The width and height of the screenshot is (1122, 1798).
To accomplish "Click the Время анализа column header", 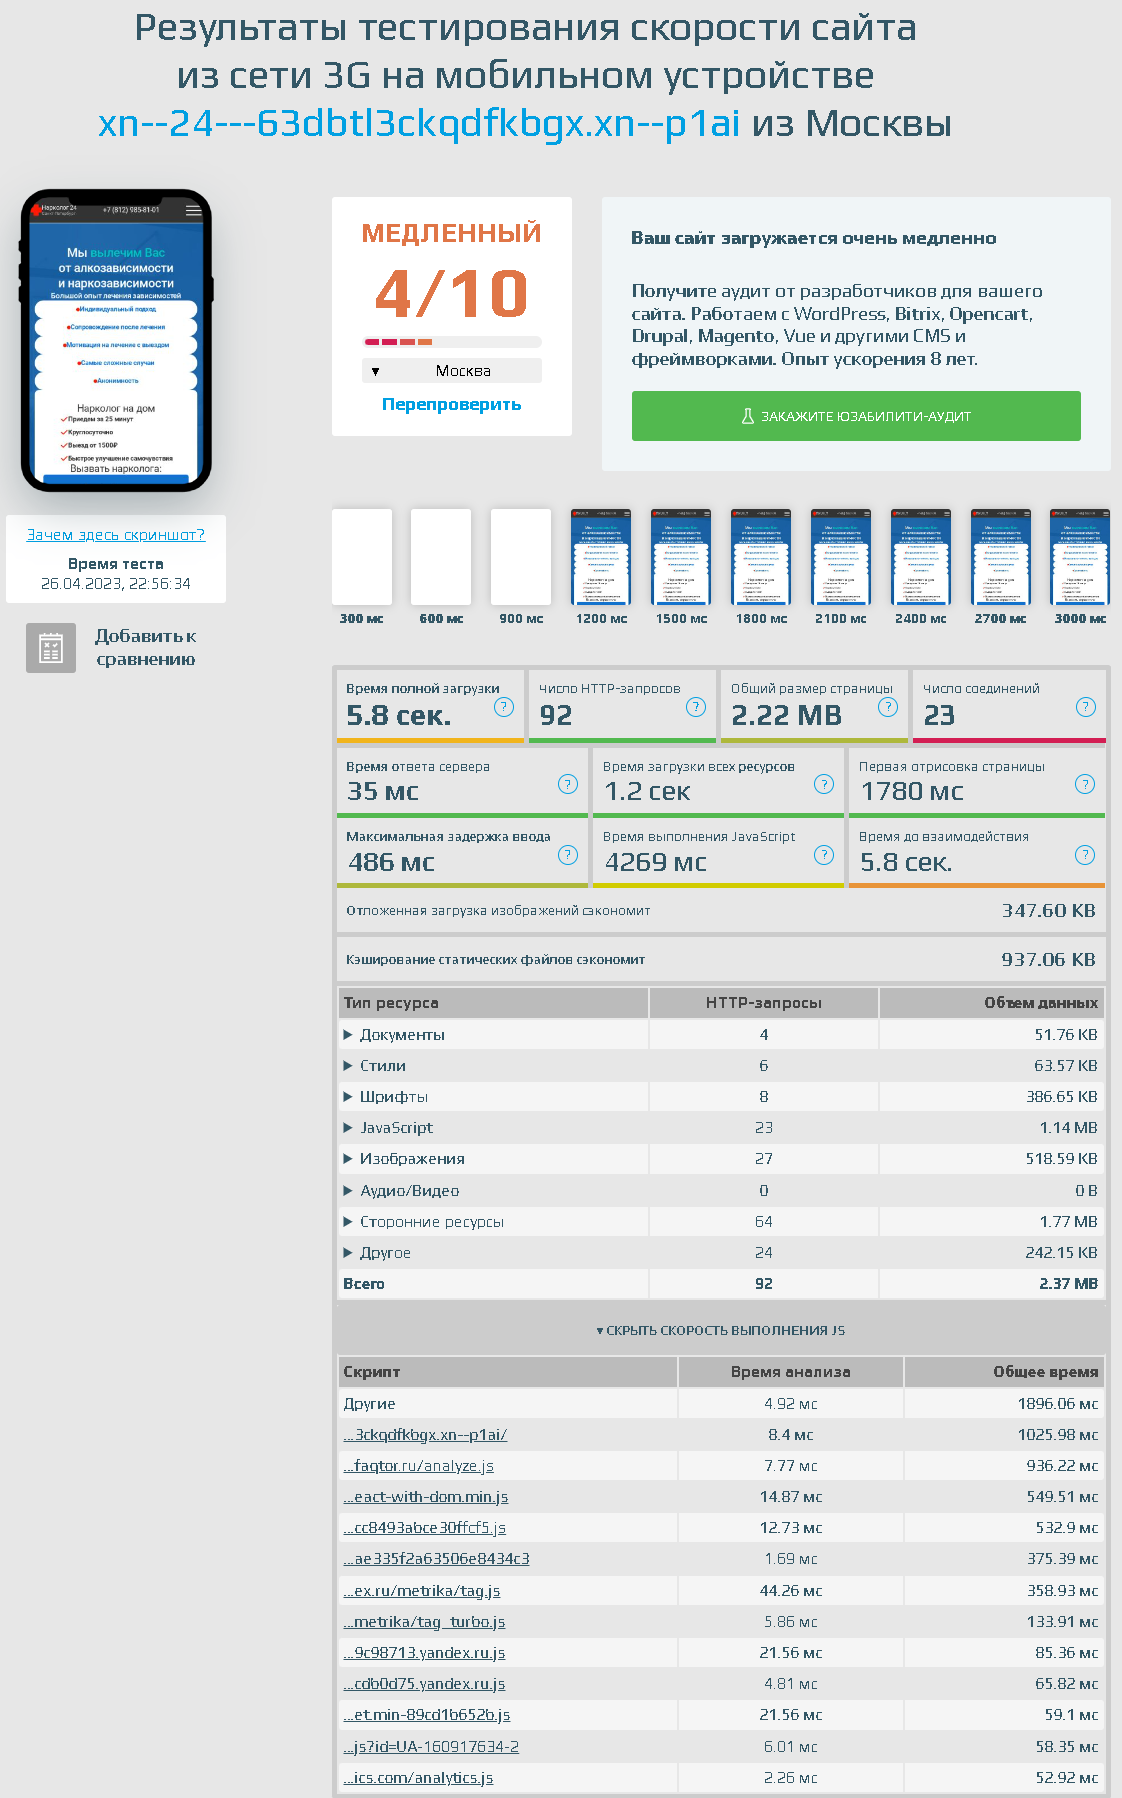I will point(790,1372).
